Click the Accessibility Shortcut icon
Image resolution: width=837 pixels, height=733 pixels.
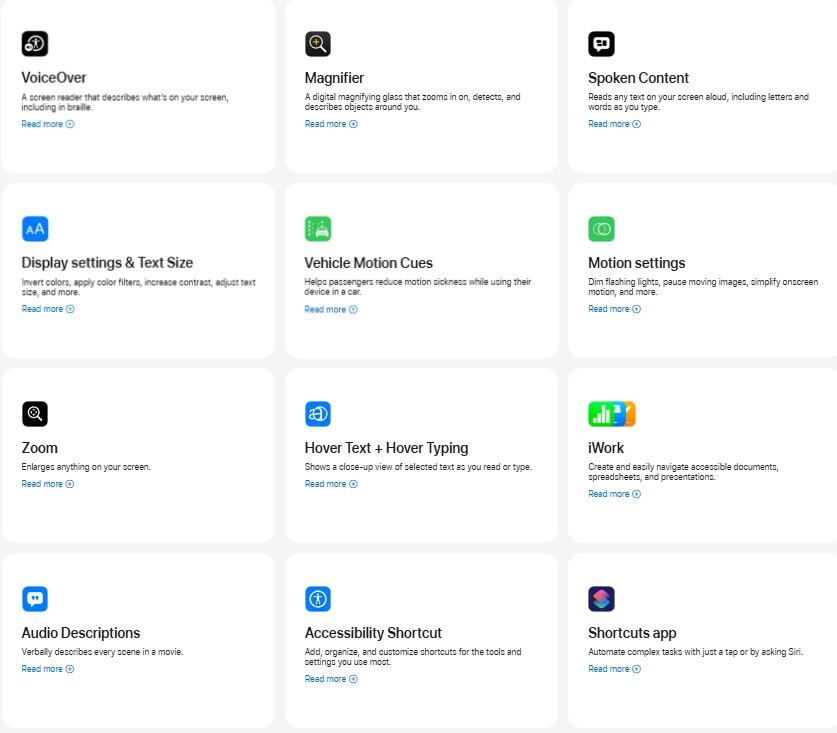click(x=318, y=599)
